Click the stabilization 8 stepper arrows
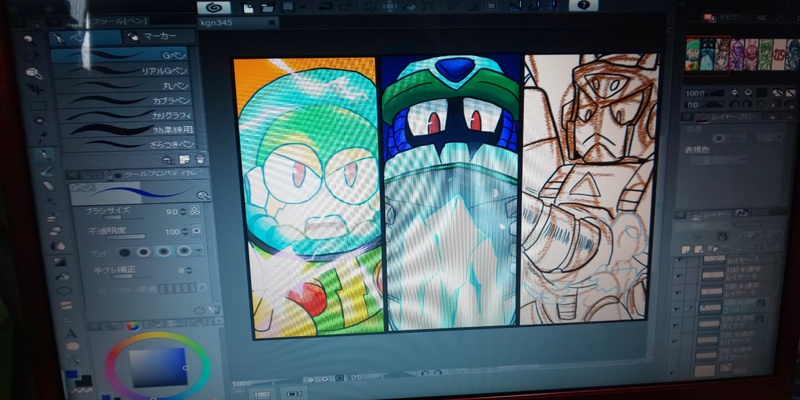Image resolution: width=800 pixels, height=400 pixels. tap(189, 270)
